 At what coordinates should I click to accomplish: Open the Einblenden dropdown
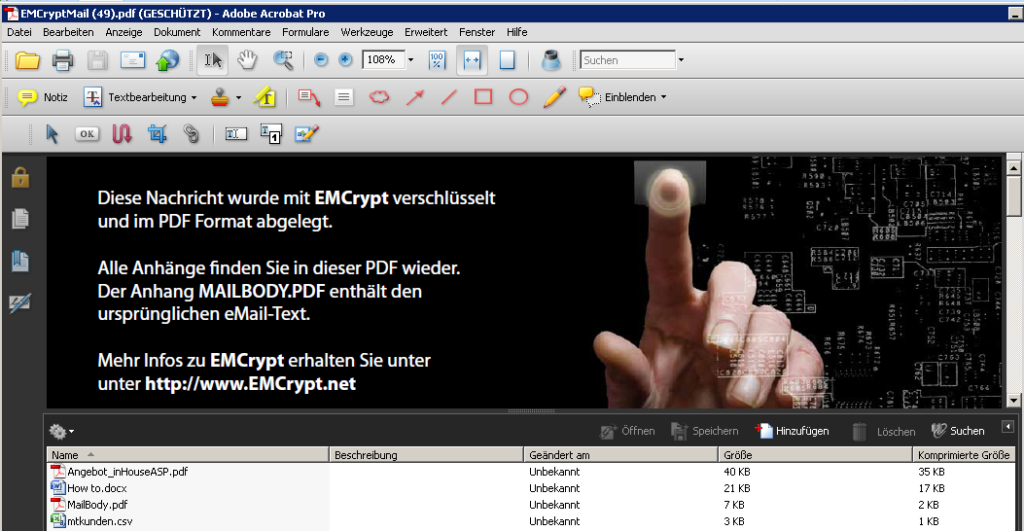click(x=623, y=97)
